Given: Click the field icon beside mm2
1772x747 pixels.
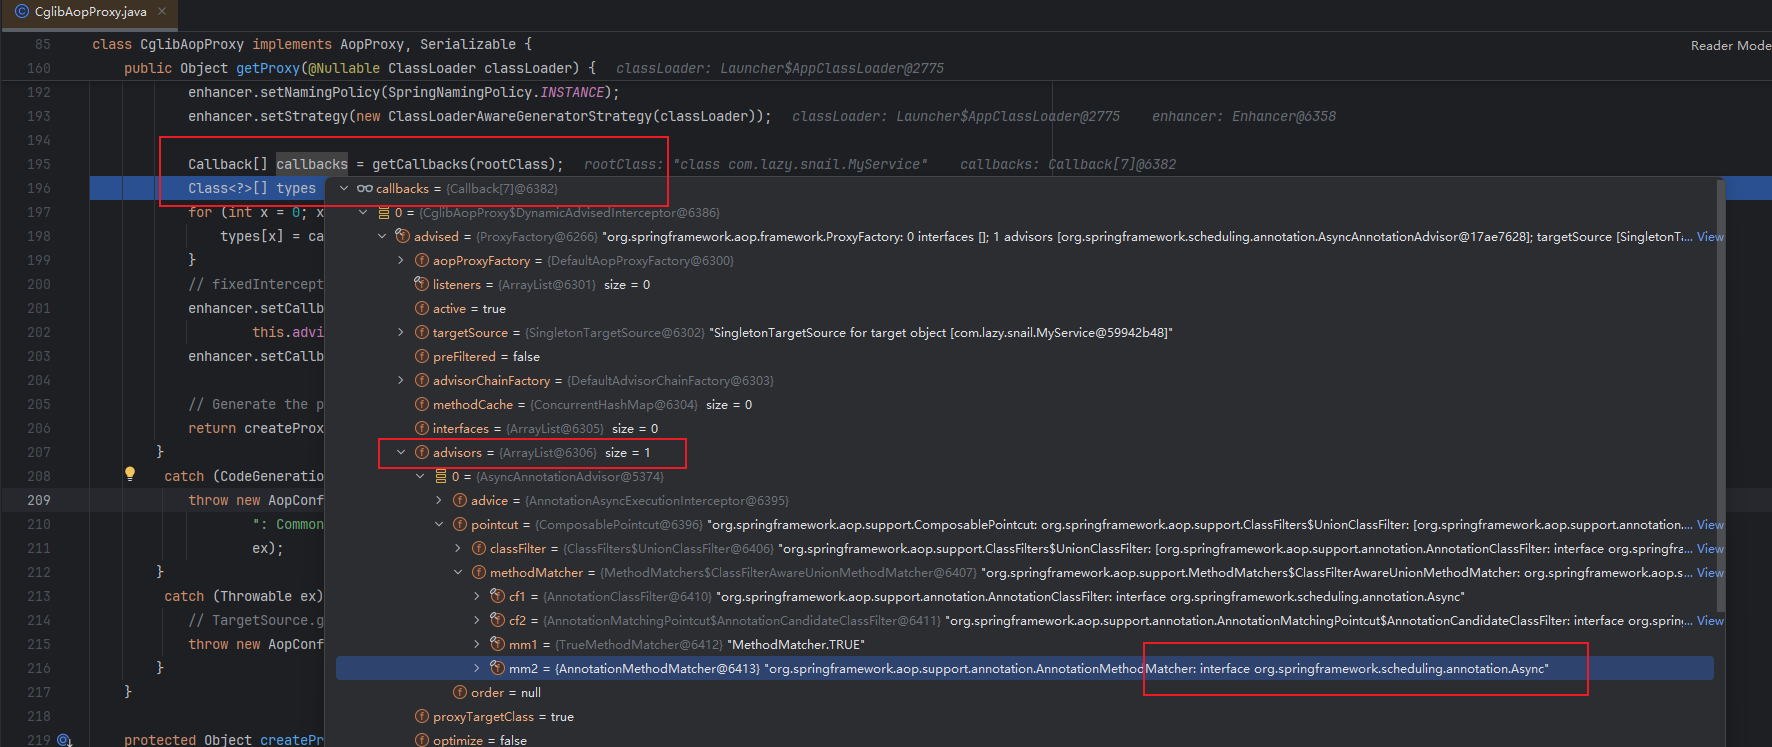Looking at the screenshot, I should tap(498, 668).
